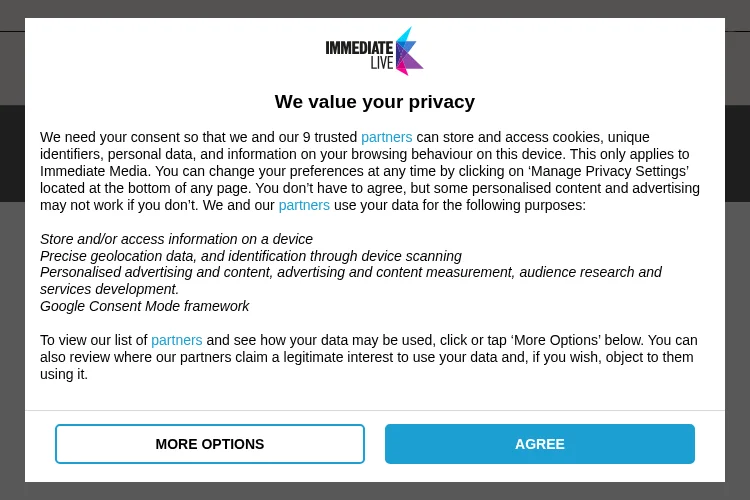Select the 'We value your privacy' heading
Screen dimensions: 750x500
pyautogui.click(x=375, y=102)
